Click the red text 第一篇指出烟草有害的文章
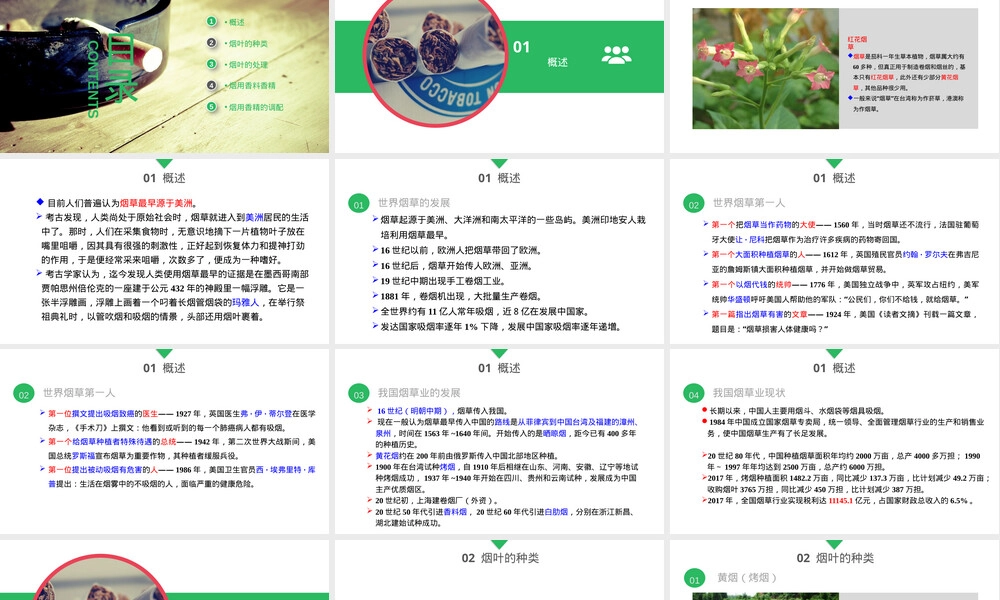 pos(759,314)
